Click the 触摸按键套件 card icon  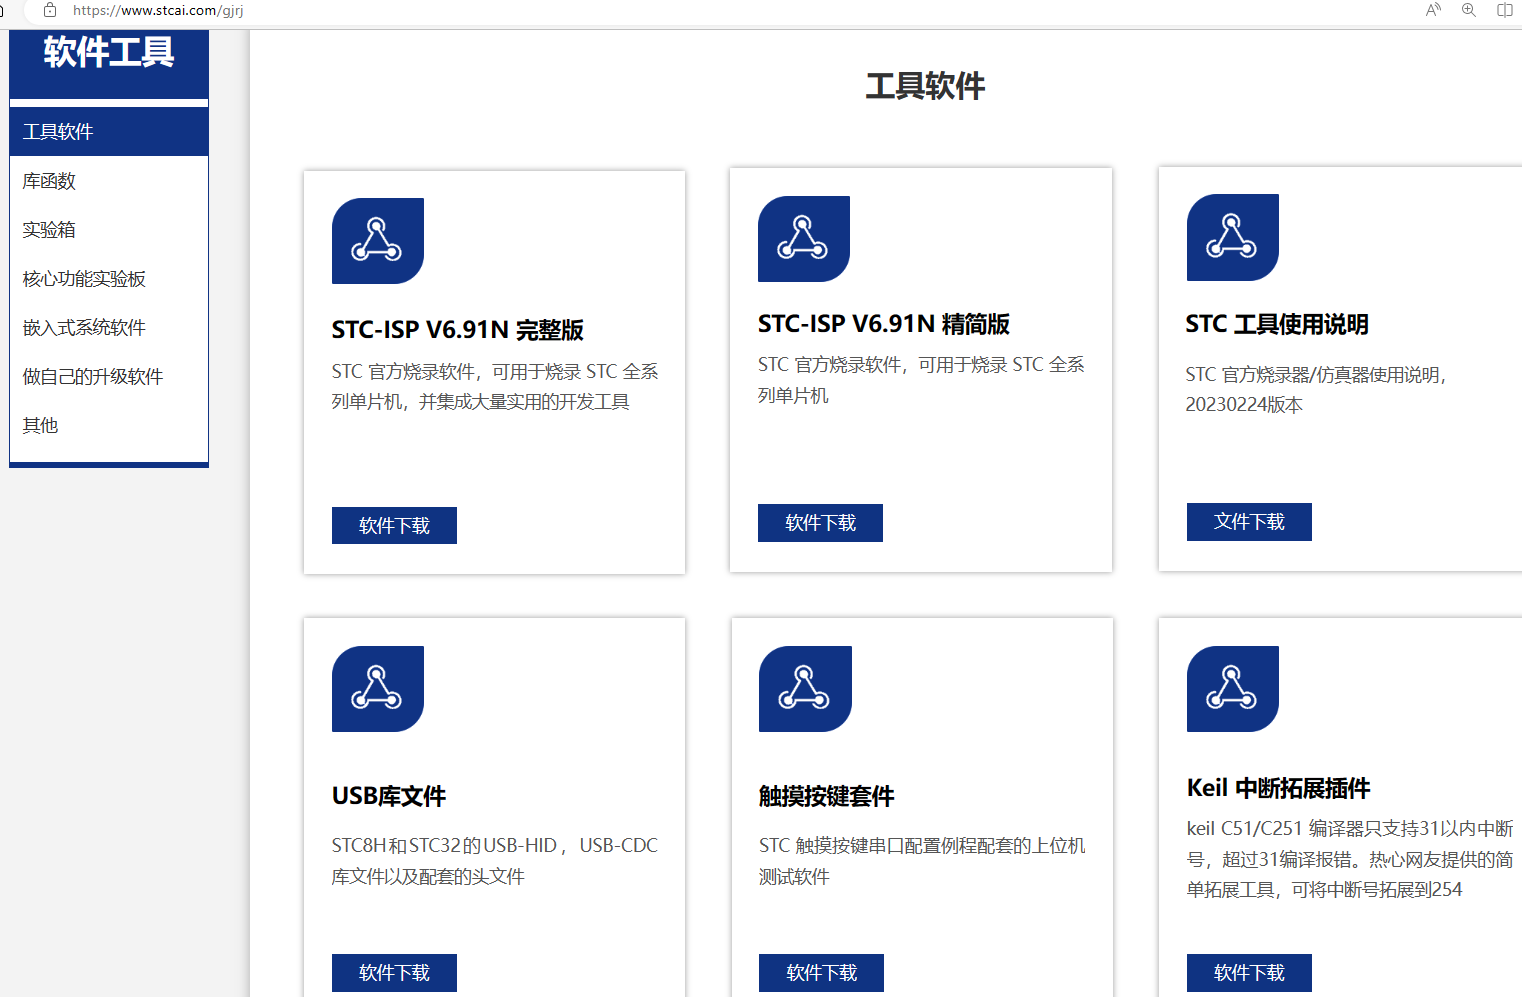(x=805, y=689)
